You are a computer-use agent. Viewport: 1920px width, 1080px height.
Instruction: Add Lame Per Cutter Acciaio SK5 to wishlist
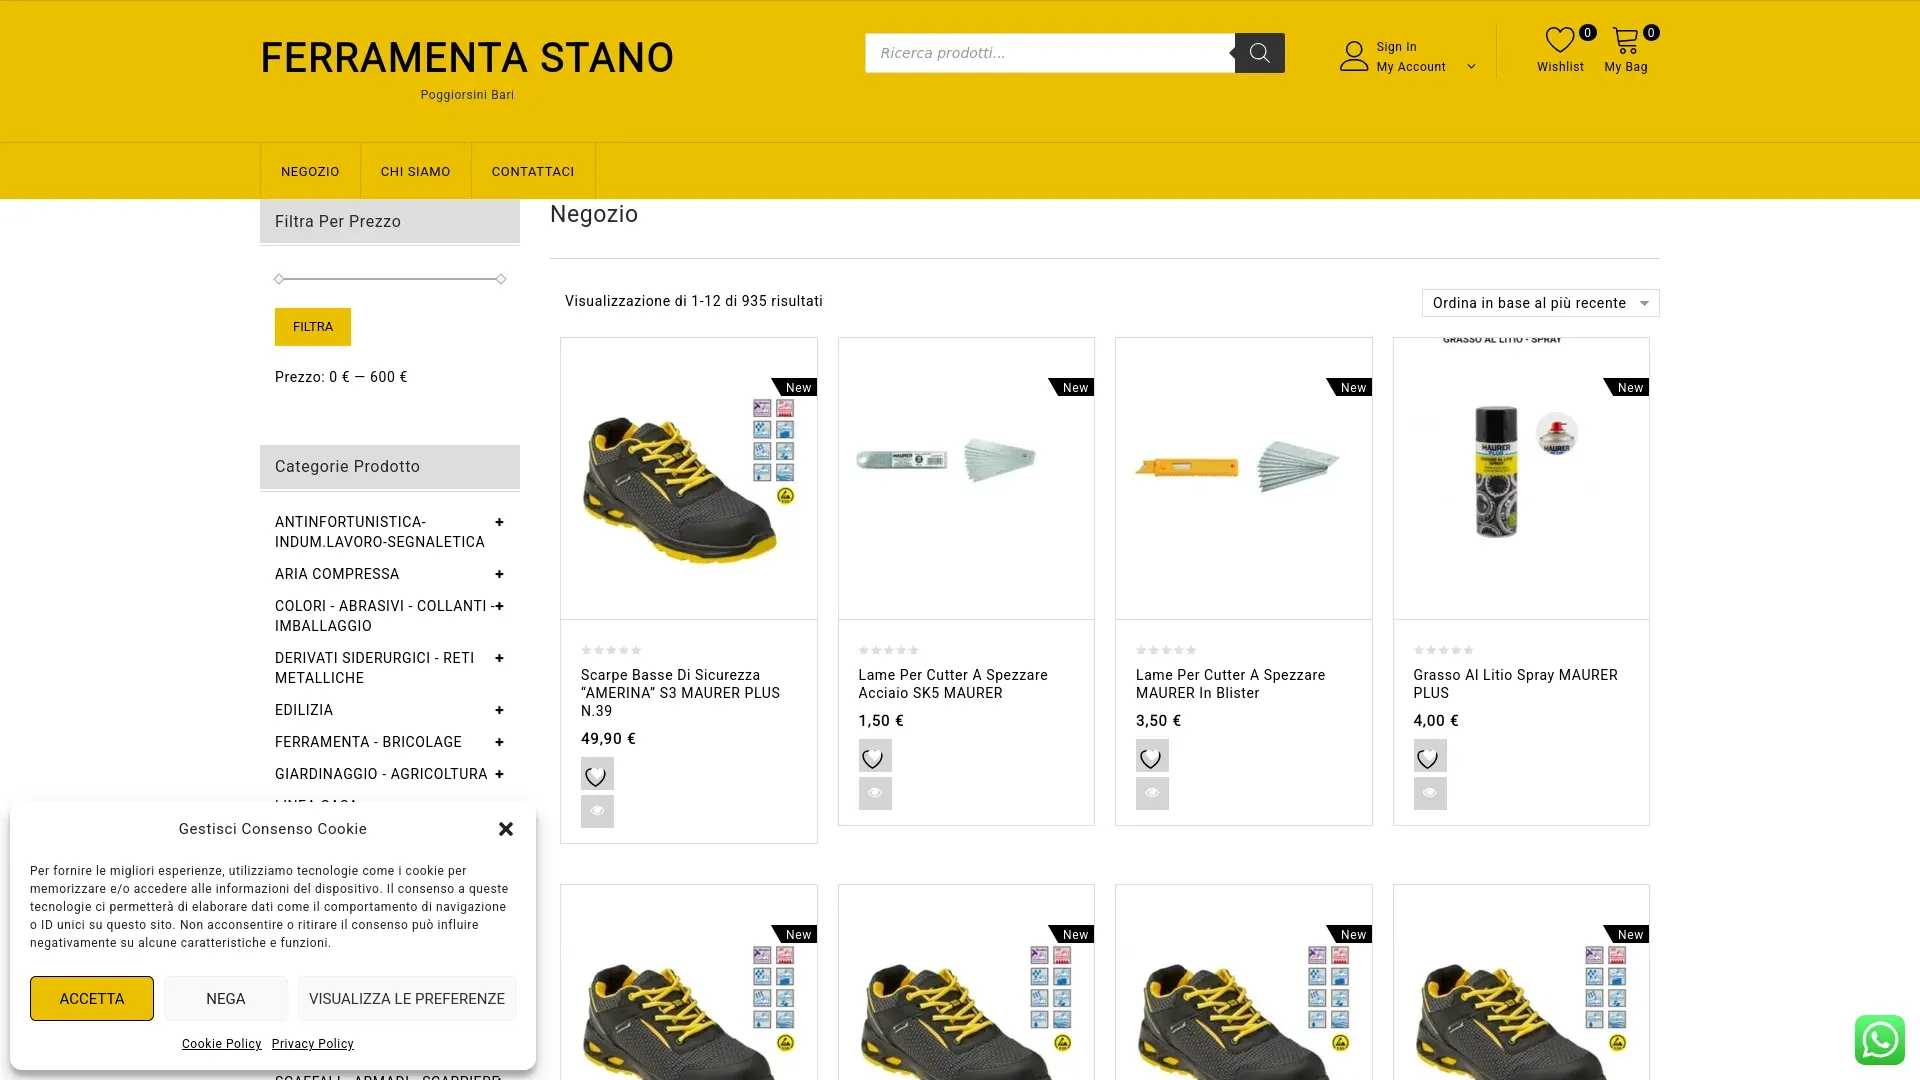pos(875,756)
